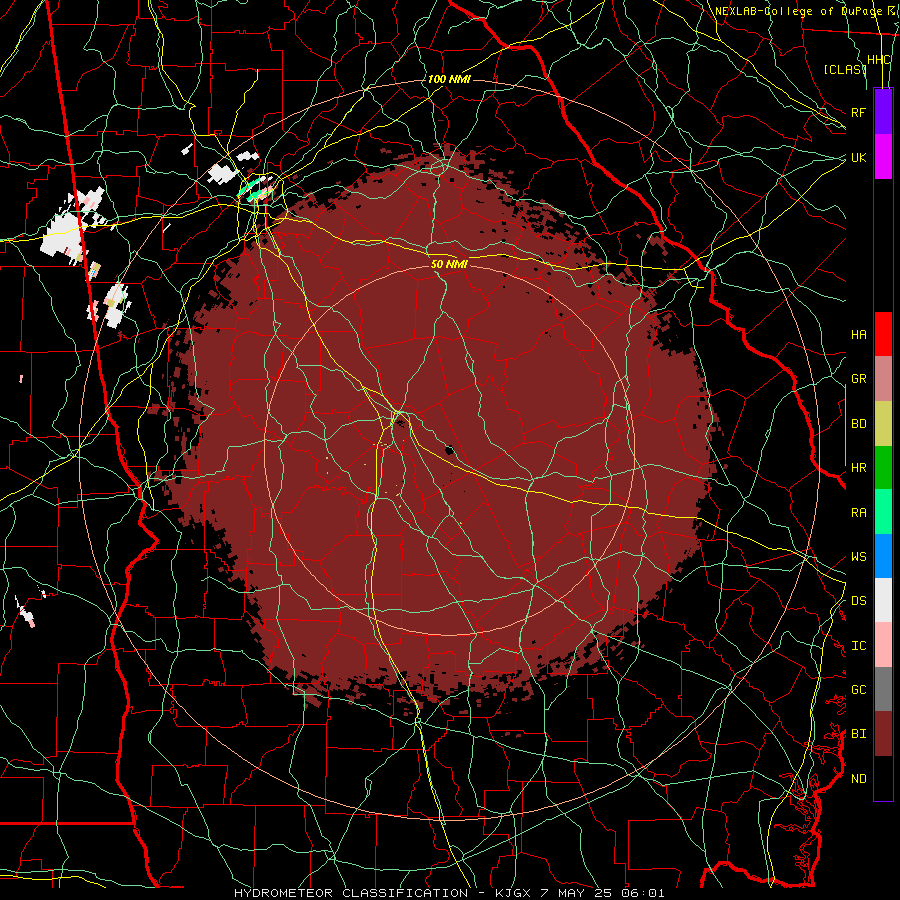Image resolution: width=900 pixels, height=900 pixels.
Task: Click the black ND legend swatch
Action: click(883, 778)
